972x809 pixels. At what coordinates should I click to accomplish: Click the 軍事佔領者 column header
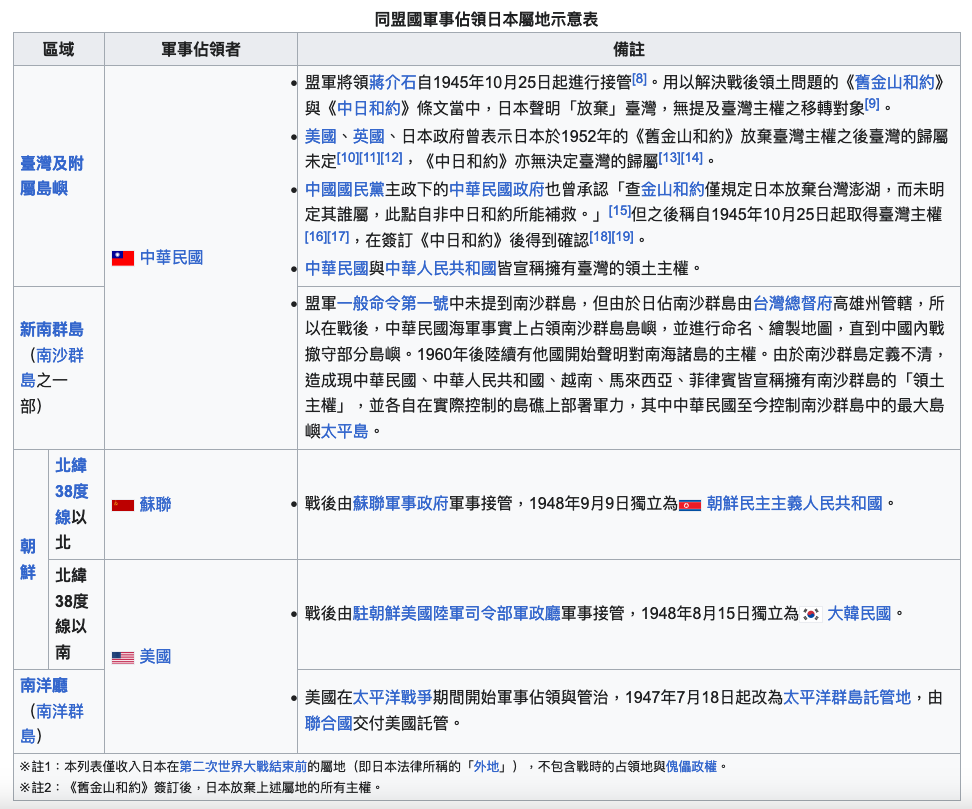point(201,50)
